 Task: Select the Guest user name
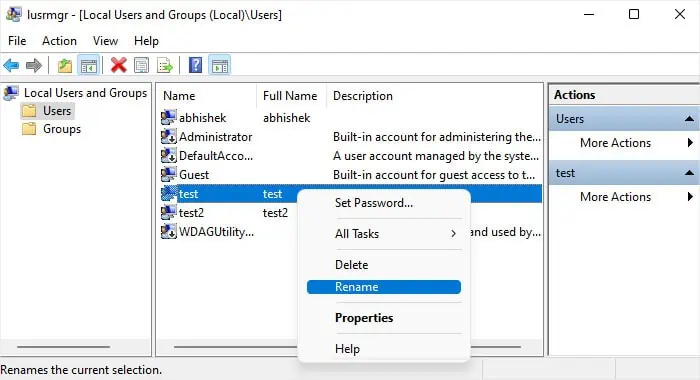click(194, 175)
